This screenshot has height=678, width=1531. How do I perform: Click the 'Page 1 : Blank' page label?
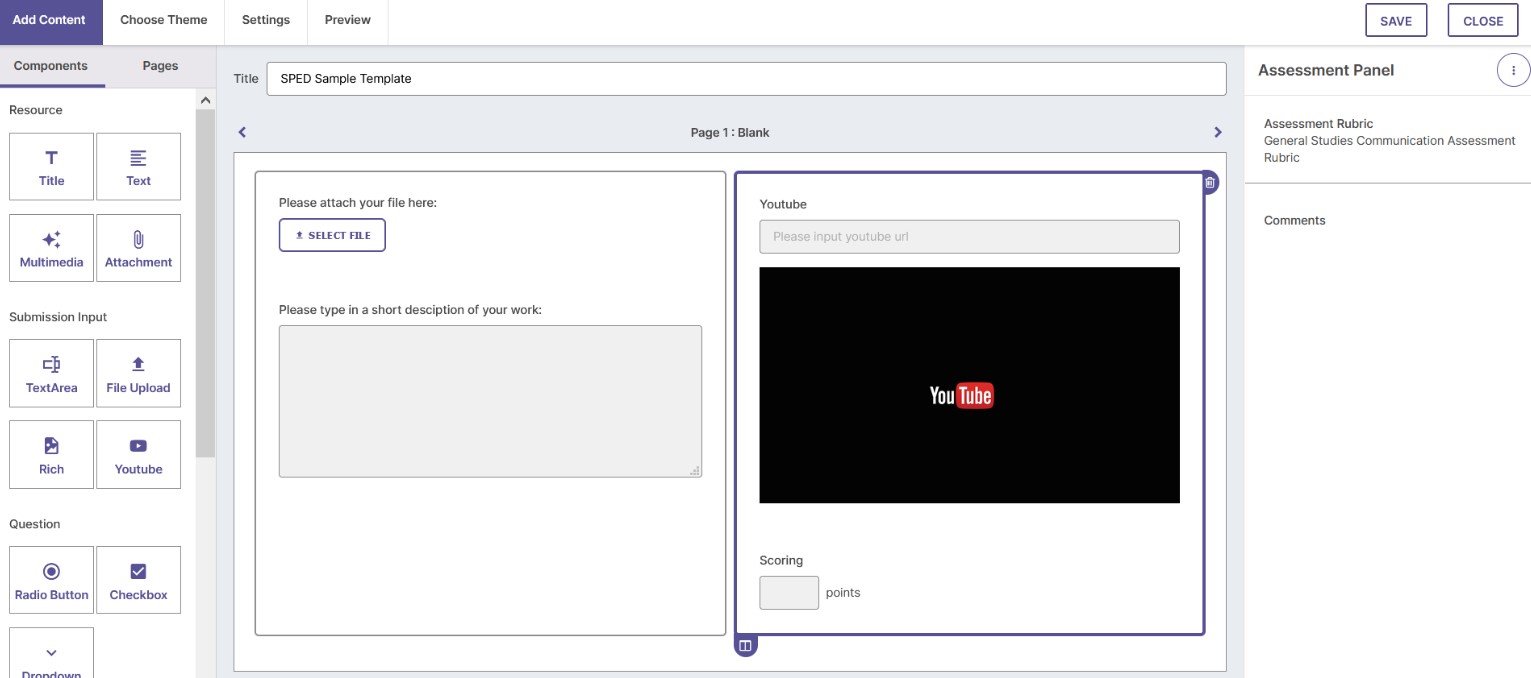pyautogui.click(x=730, y=132)
